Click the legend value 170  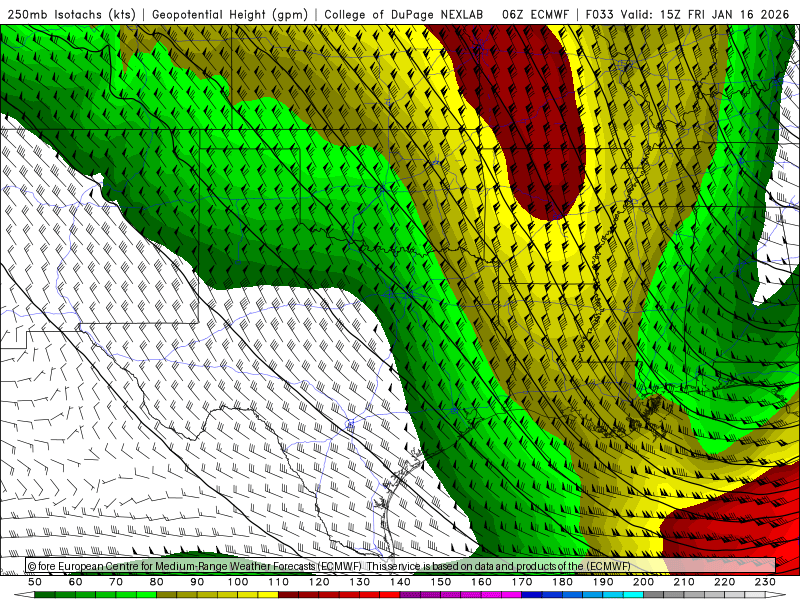coord(521,582)
